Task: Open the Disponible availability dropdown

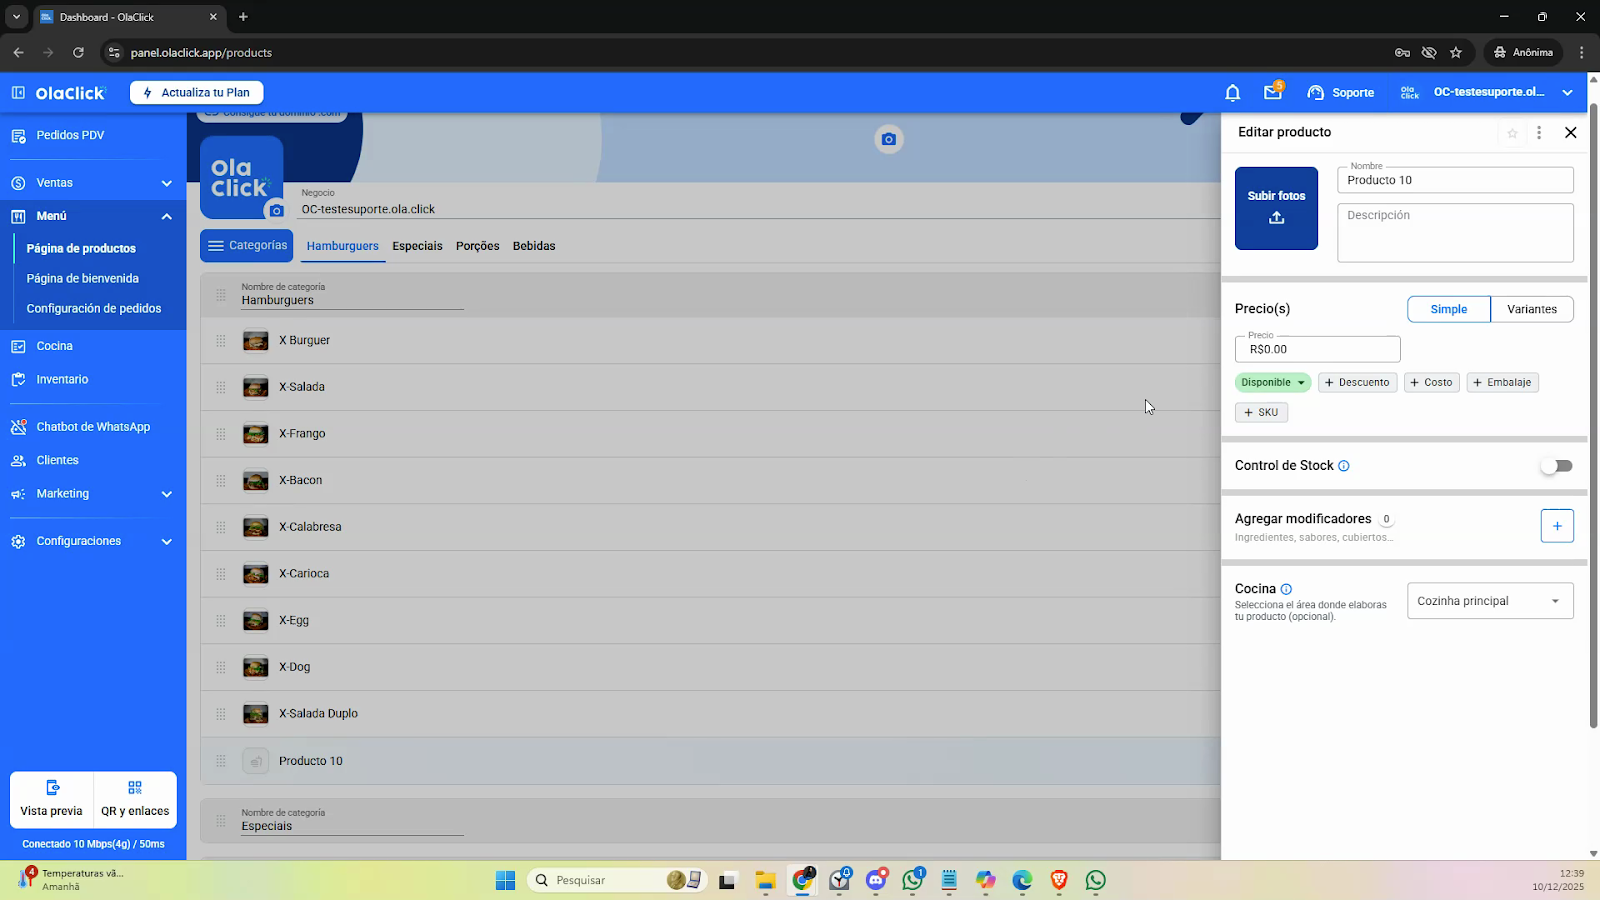Action: point(1272,382)
